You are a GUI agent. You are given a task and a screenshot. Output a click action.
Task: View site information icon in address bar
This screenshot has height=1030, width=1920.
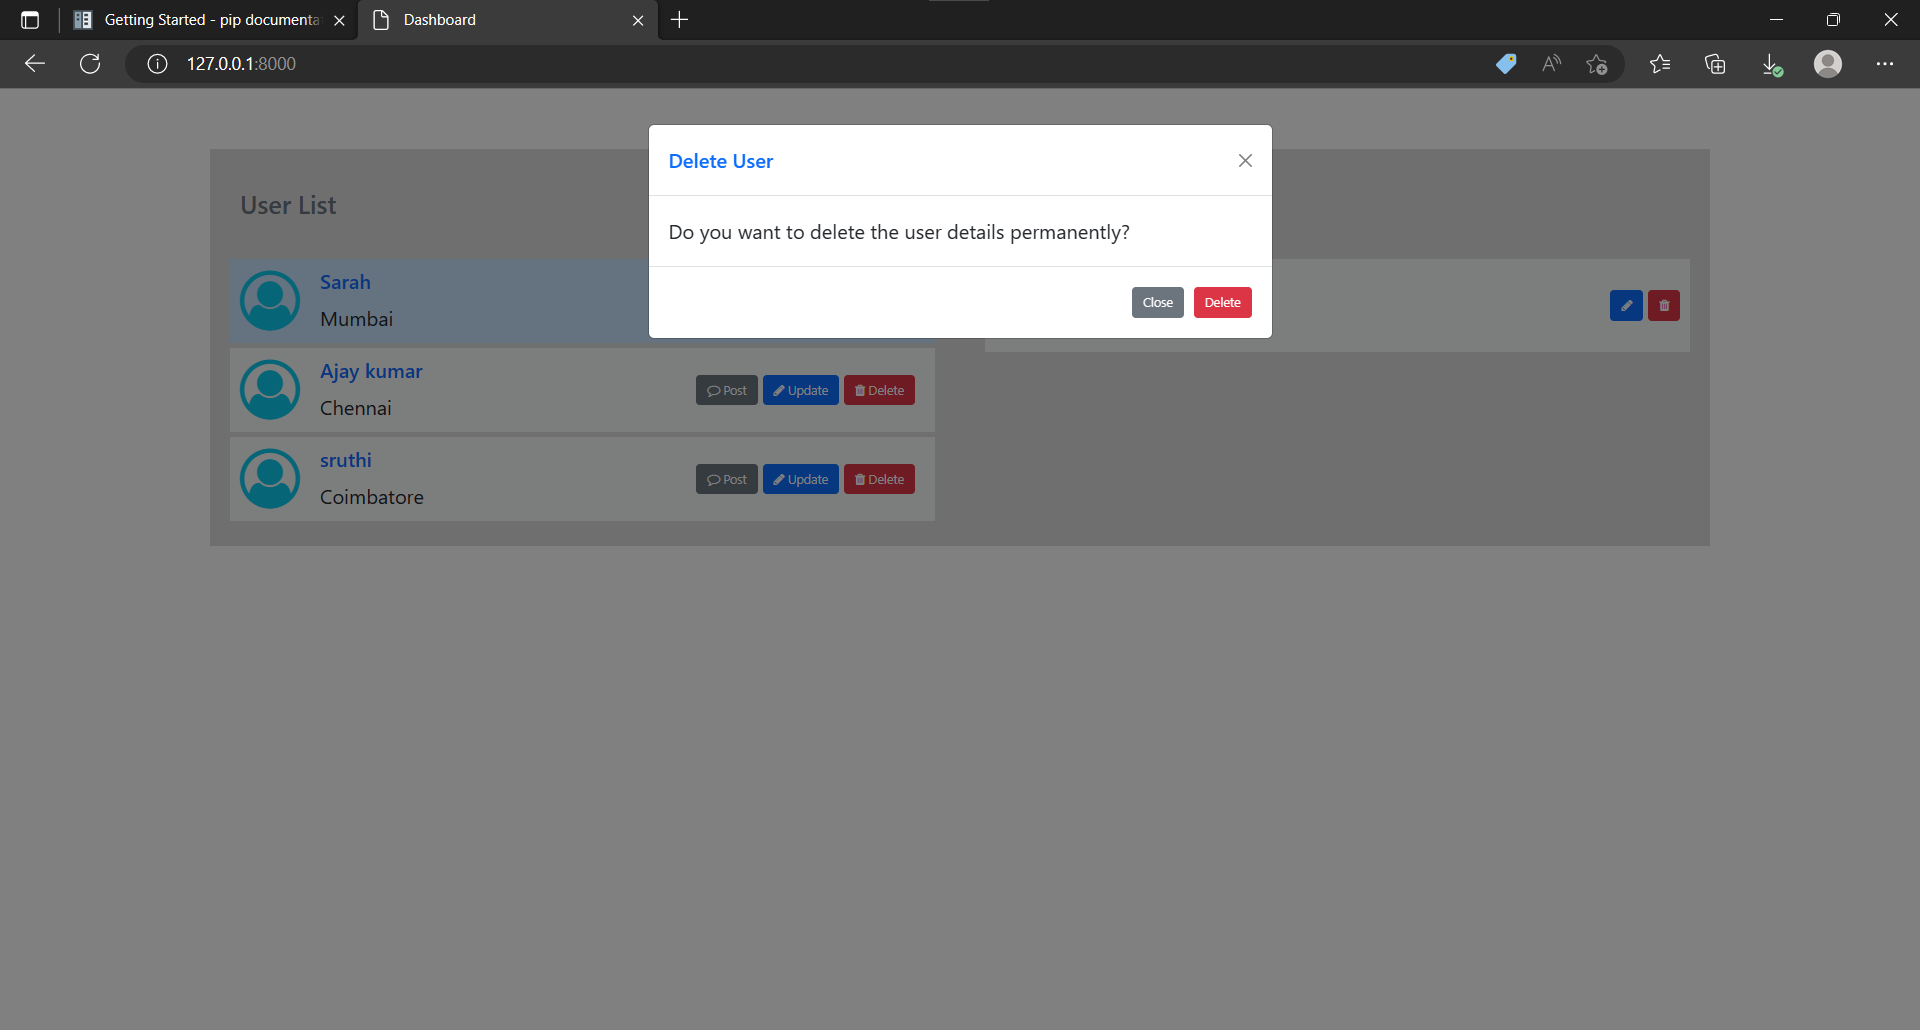click(157, 64)
